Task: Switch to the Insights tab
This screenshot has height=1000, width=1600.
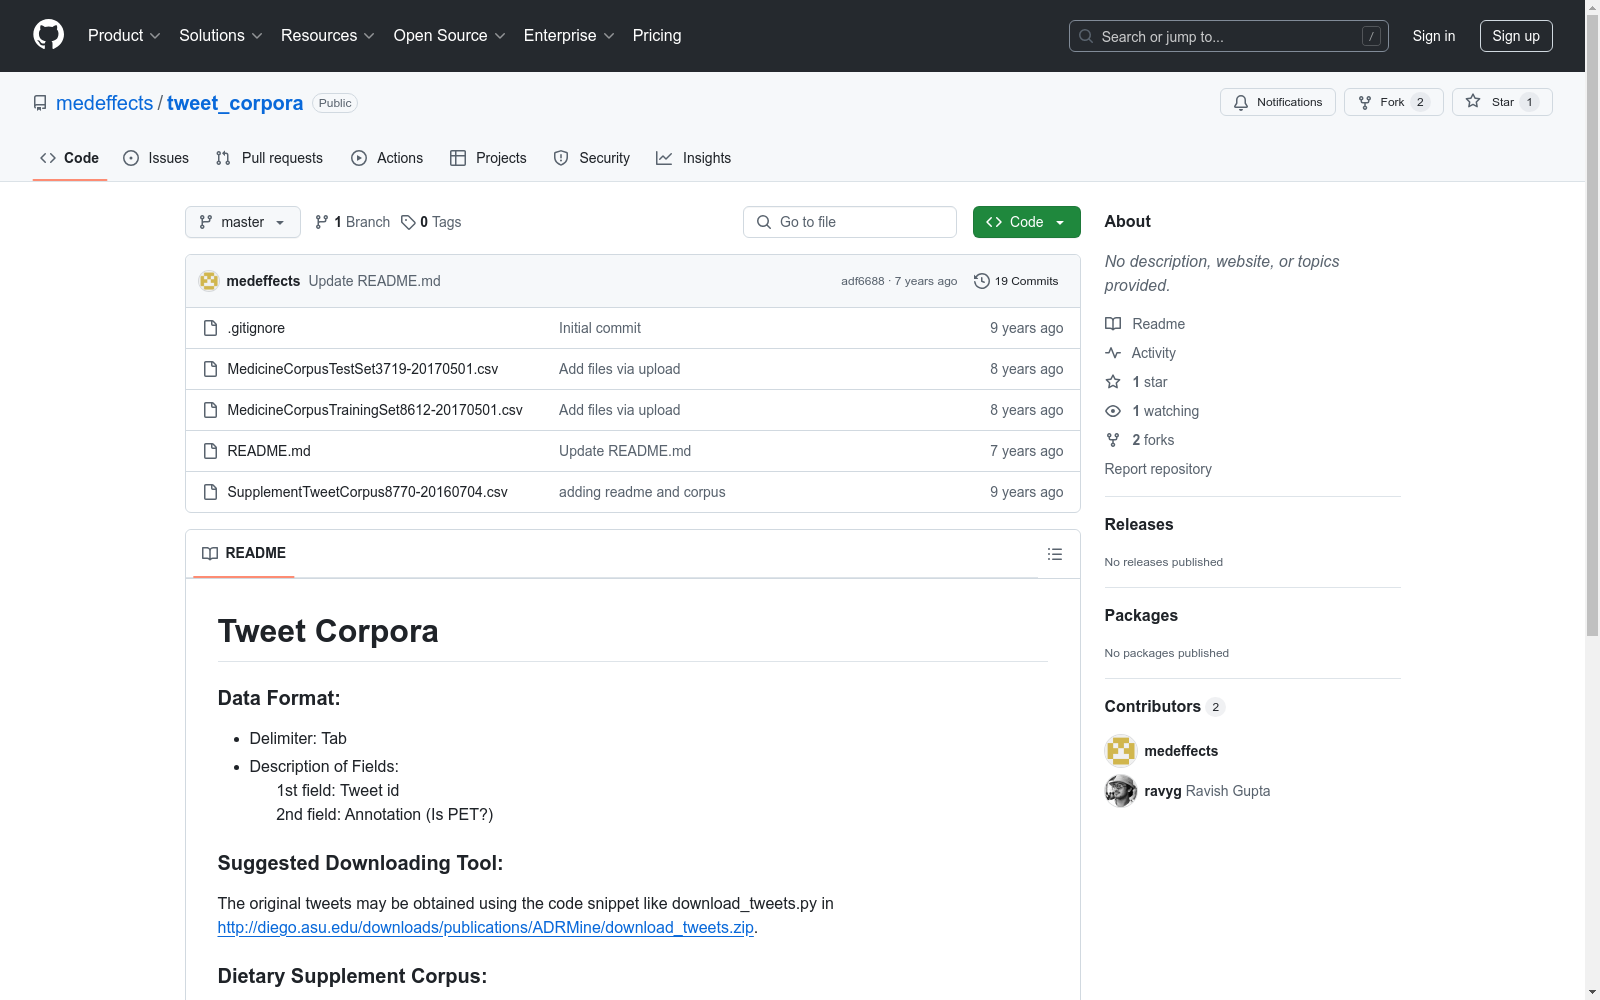Action: [x=694, y=158]
